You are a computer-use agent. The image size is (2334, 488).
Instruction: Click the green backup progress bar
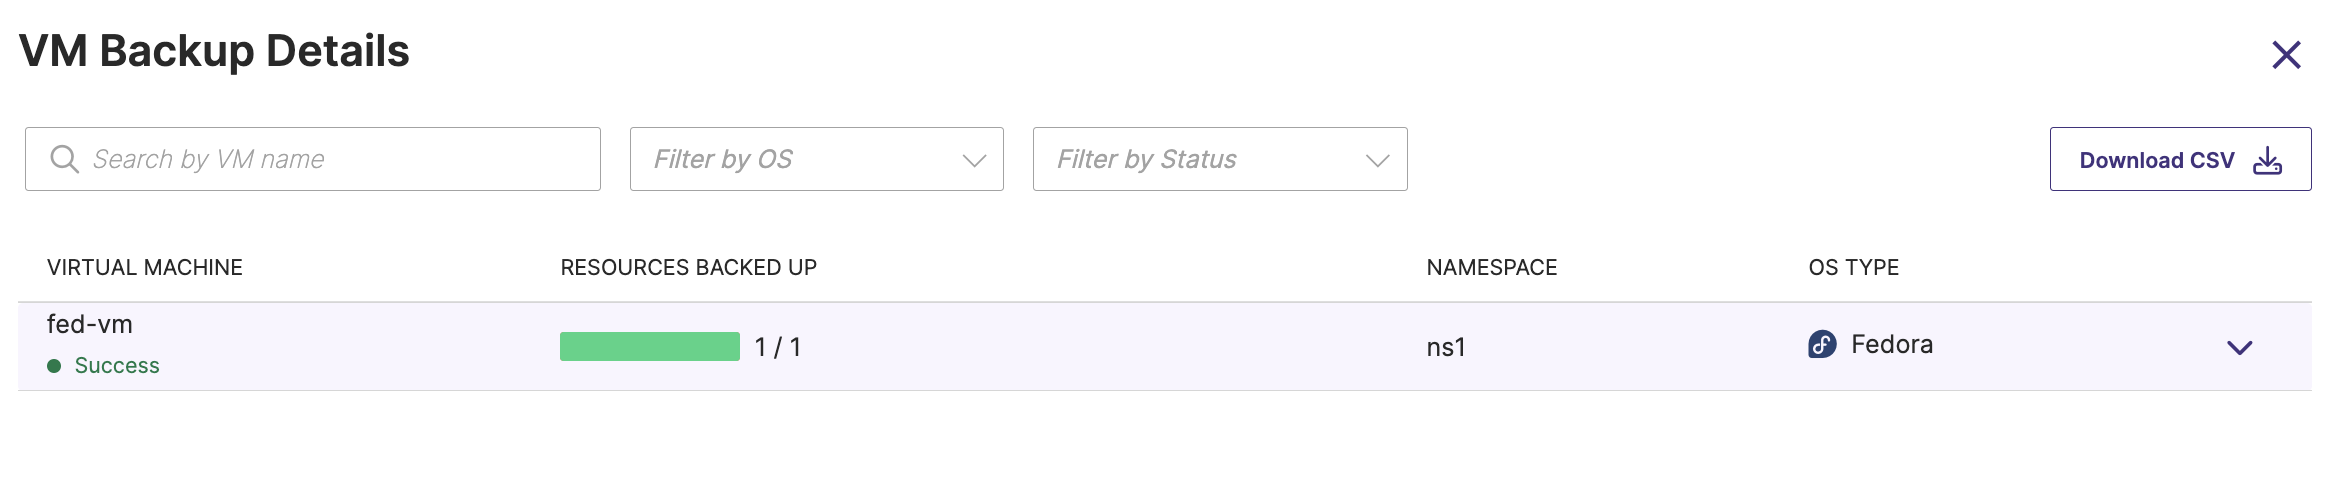[x=649, y=347]
